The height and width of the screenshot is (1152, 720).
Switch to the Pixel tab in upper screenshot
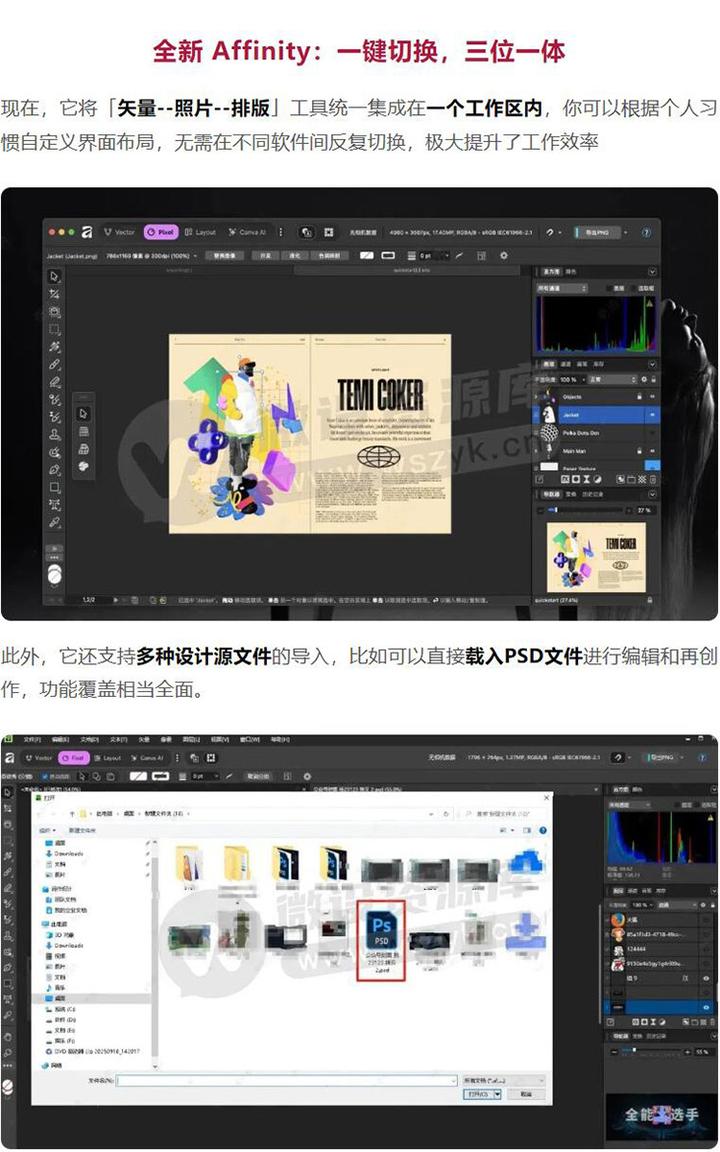pyautogui.click(x=161, y=232)
